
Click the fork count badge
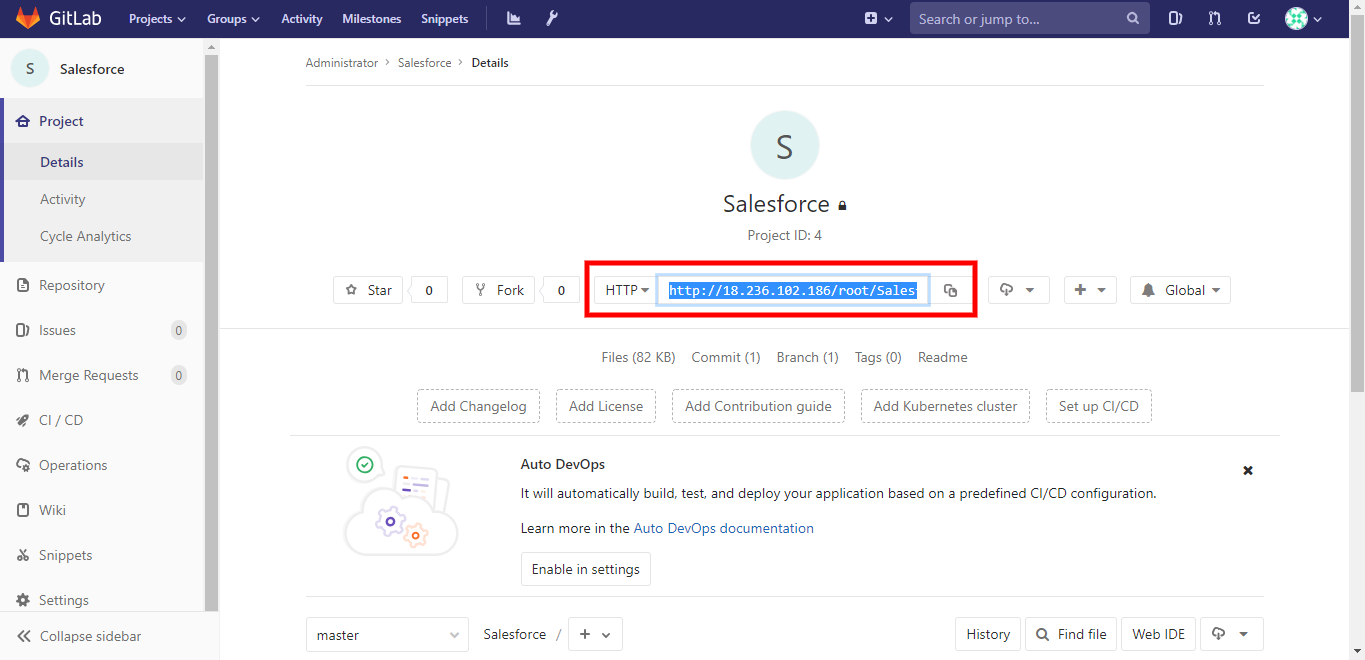561,290
